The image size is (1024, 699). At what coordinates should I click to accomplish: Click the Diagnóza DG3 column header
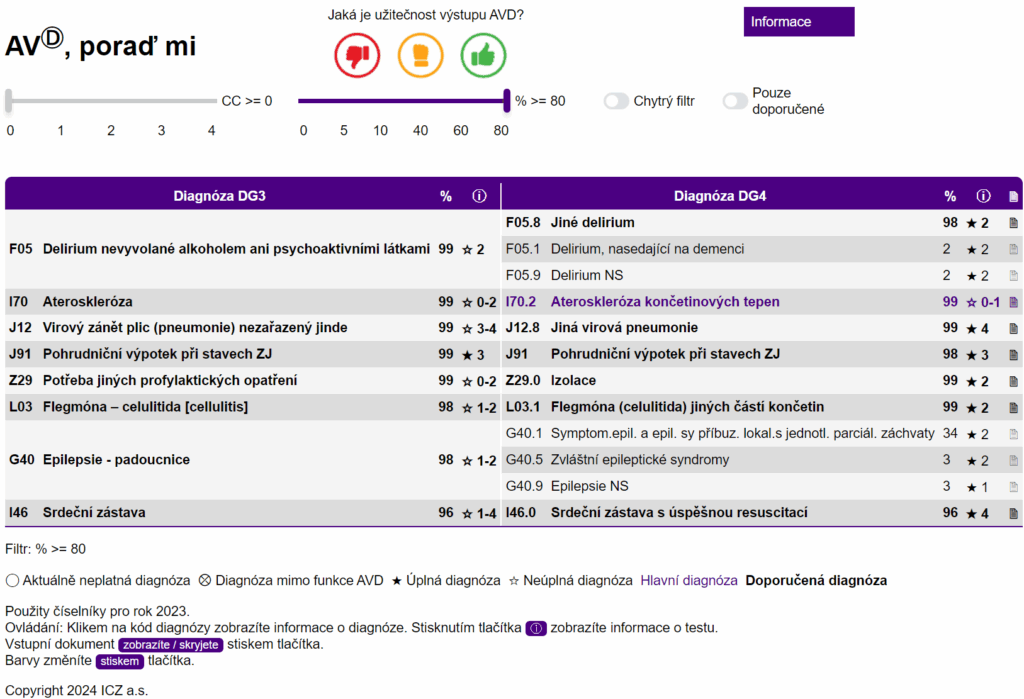tap(219, 196)
